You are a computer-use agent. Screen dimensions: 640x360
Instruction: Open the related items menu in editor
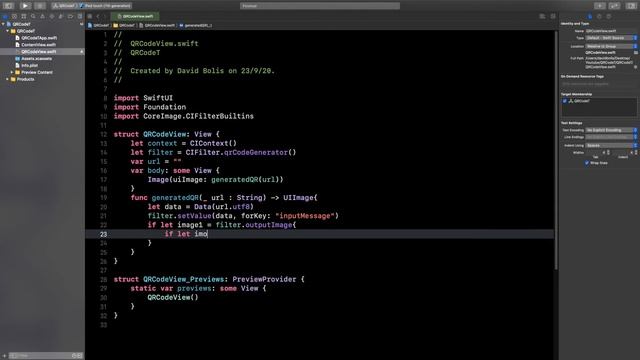point(90,16)
